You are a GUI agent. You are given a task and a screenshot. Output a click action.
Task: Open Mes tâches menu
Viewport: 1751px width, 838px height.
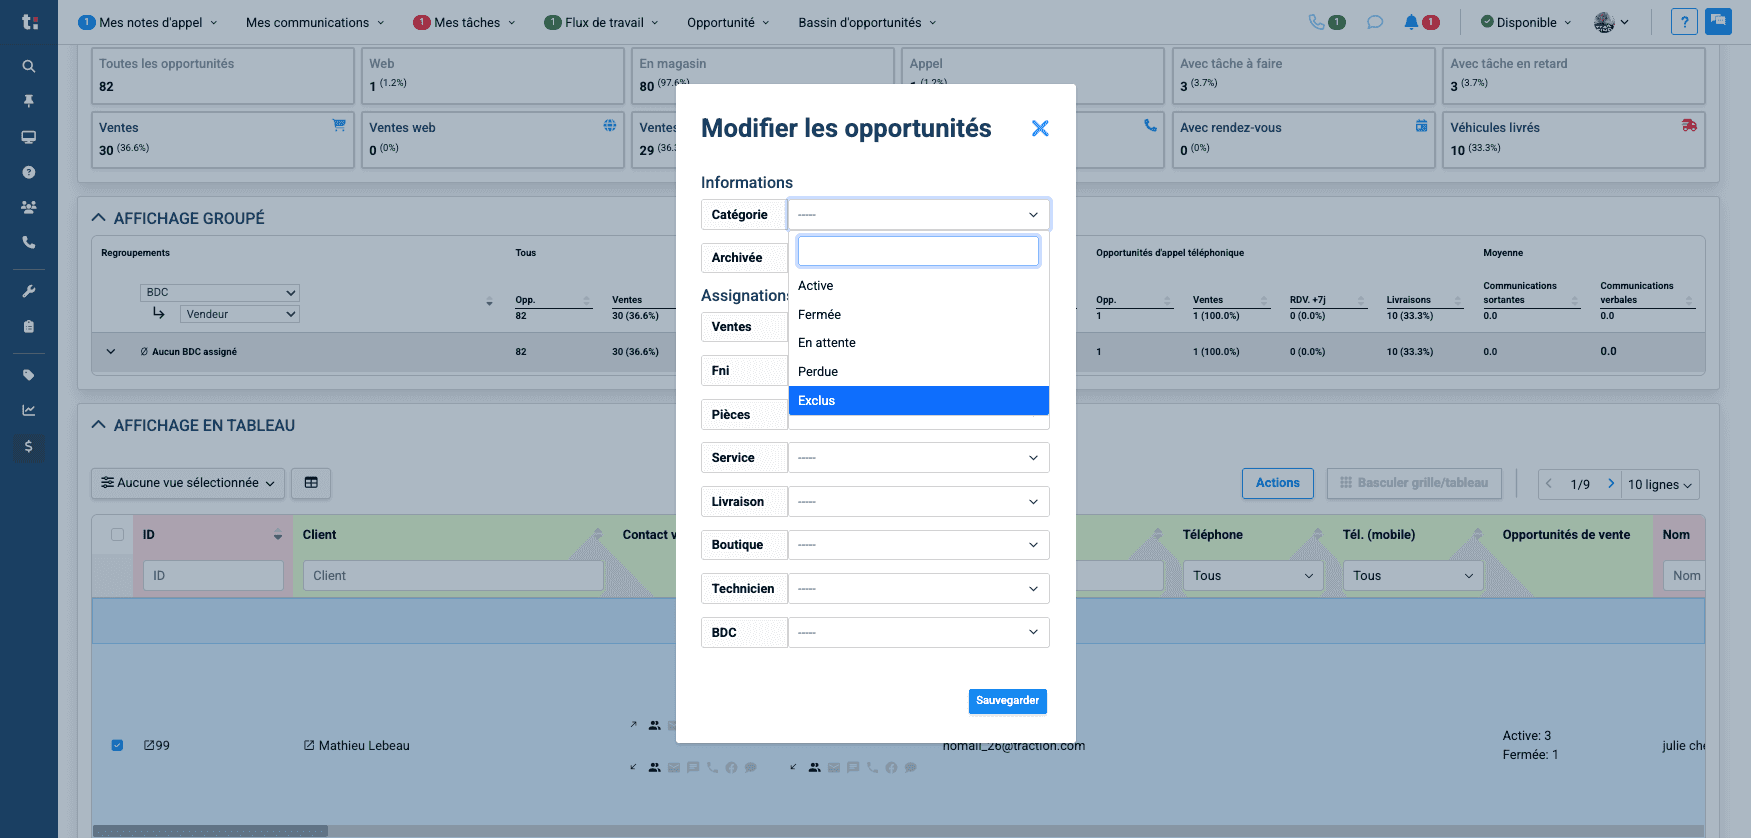[464, 22]
